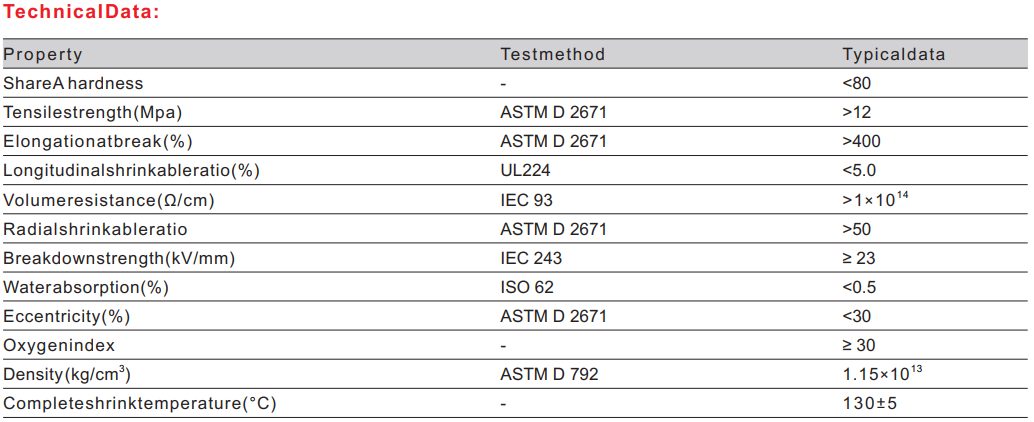This screenshot has height=422, width=1034.
Task: Click the ISO 62 test method
Action: tap(527, 288)
